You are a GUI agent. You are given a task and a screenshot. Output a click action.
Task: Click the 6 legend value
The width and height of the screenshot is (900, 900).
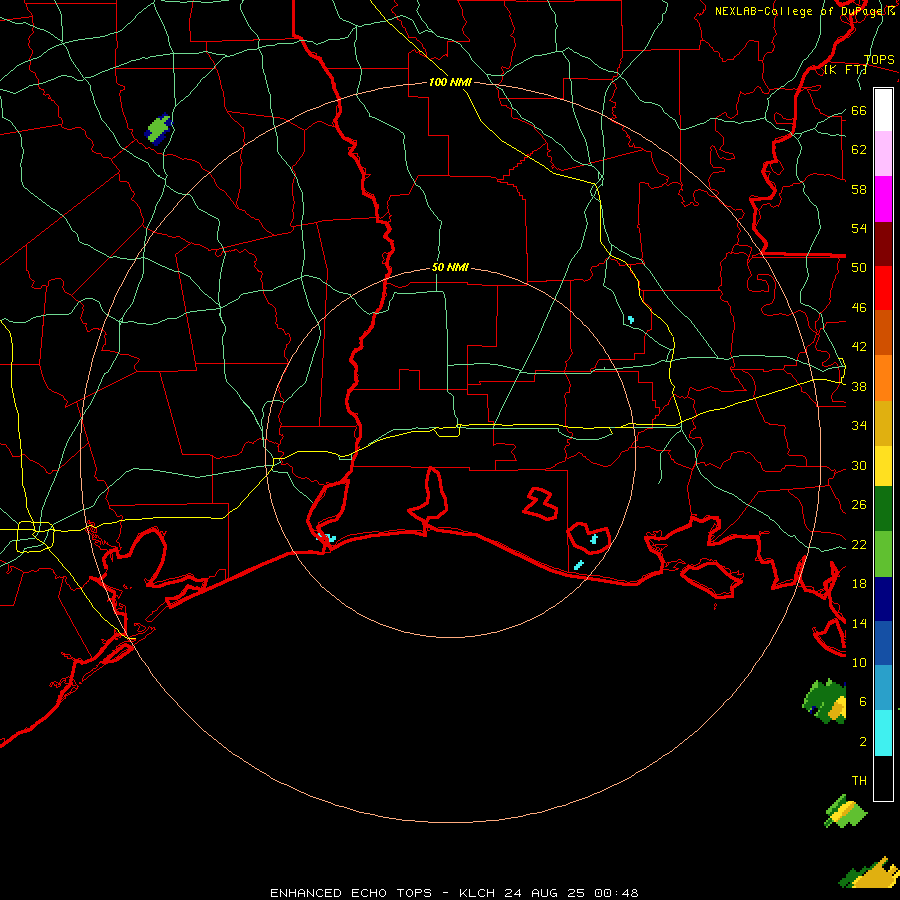[863, 701]
